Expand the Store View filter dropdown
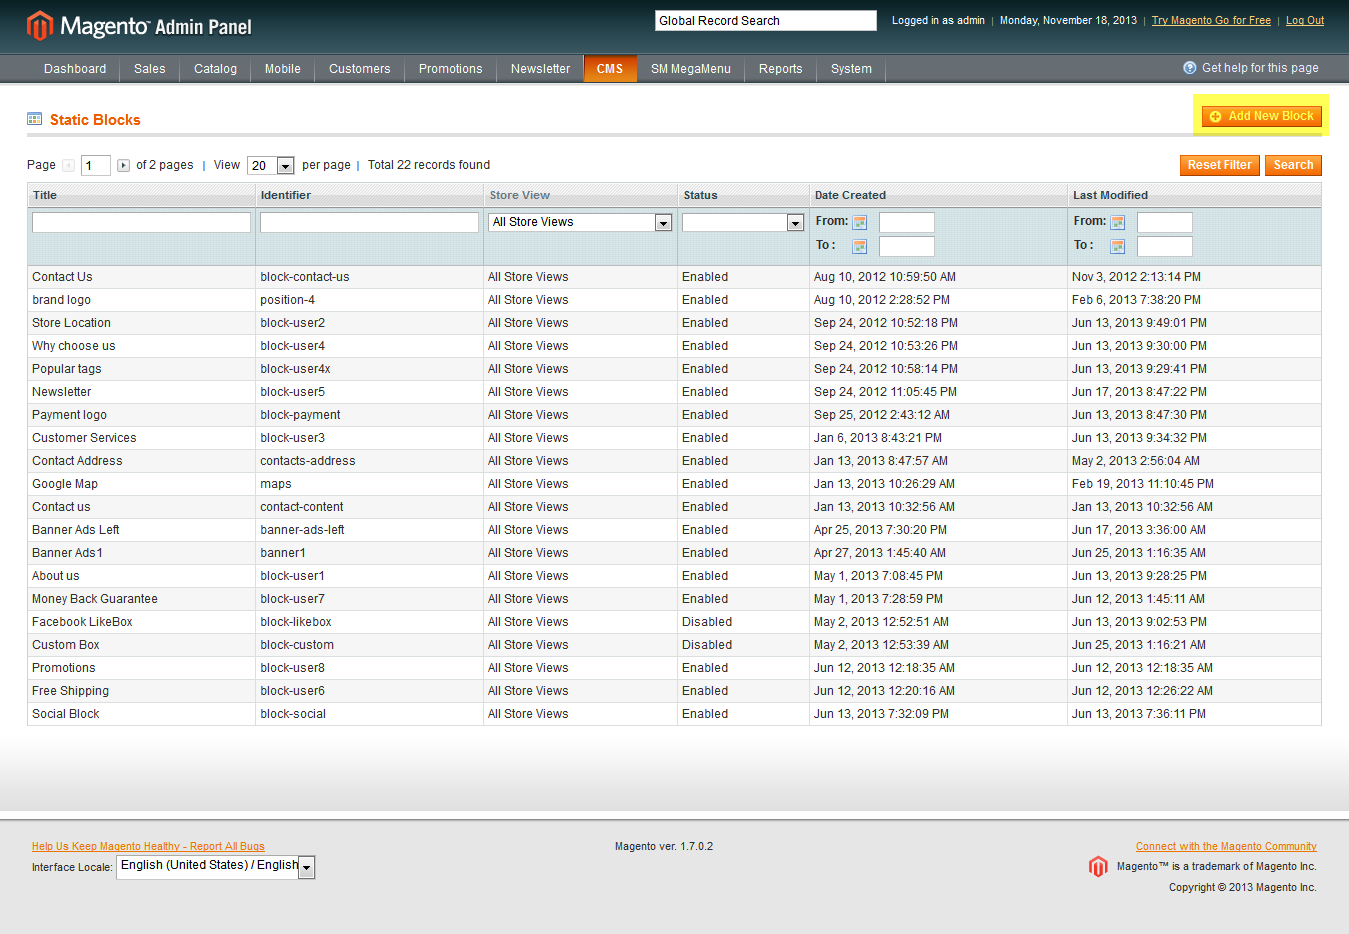Image resolution: width=1349 pixels, height=934 pixels. coord(580,222)
